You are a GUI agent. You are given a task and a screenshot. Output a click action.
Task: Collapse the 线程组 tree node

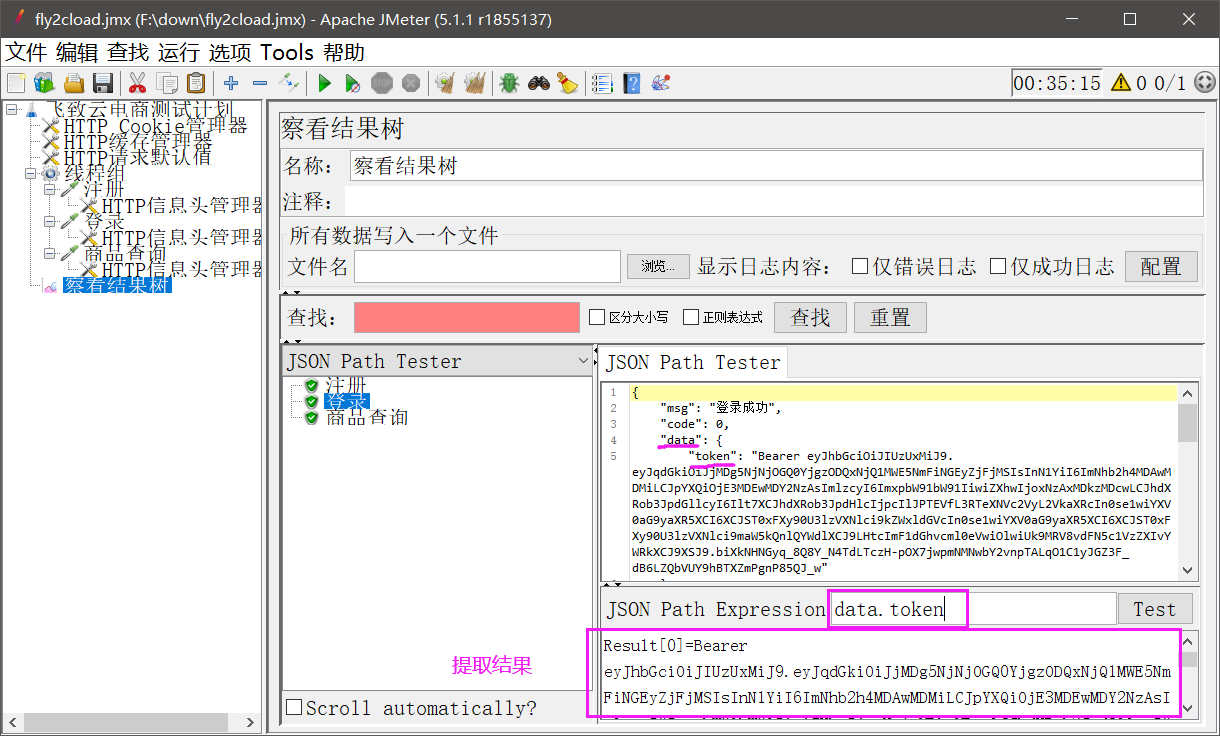click(x=32, y=173)
